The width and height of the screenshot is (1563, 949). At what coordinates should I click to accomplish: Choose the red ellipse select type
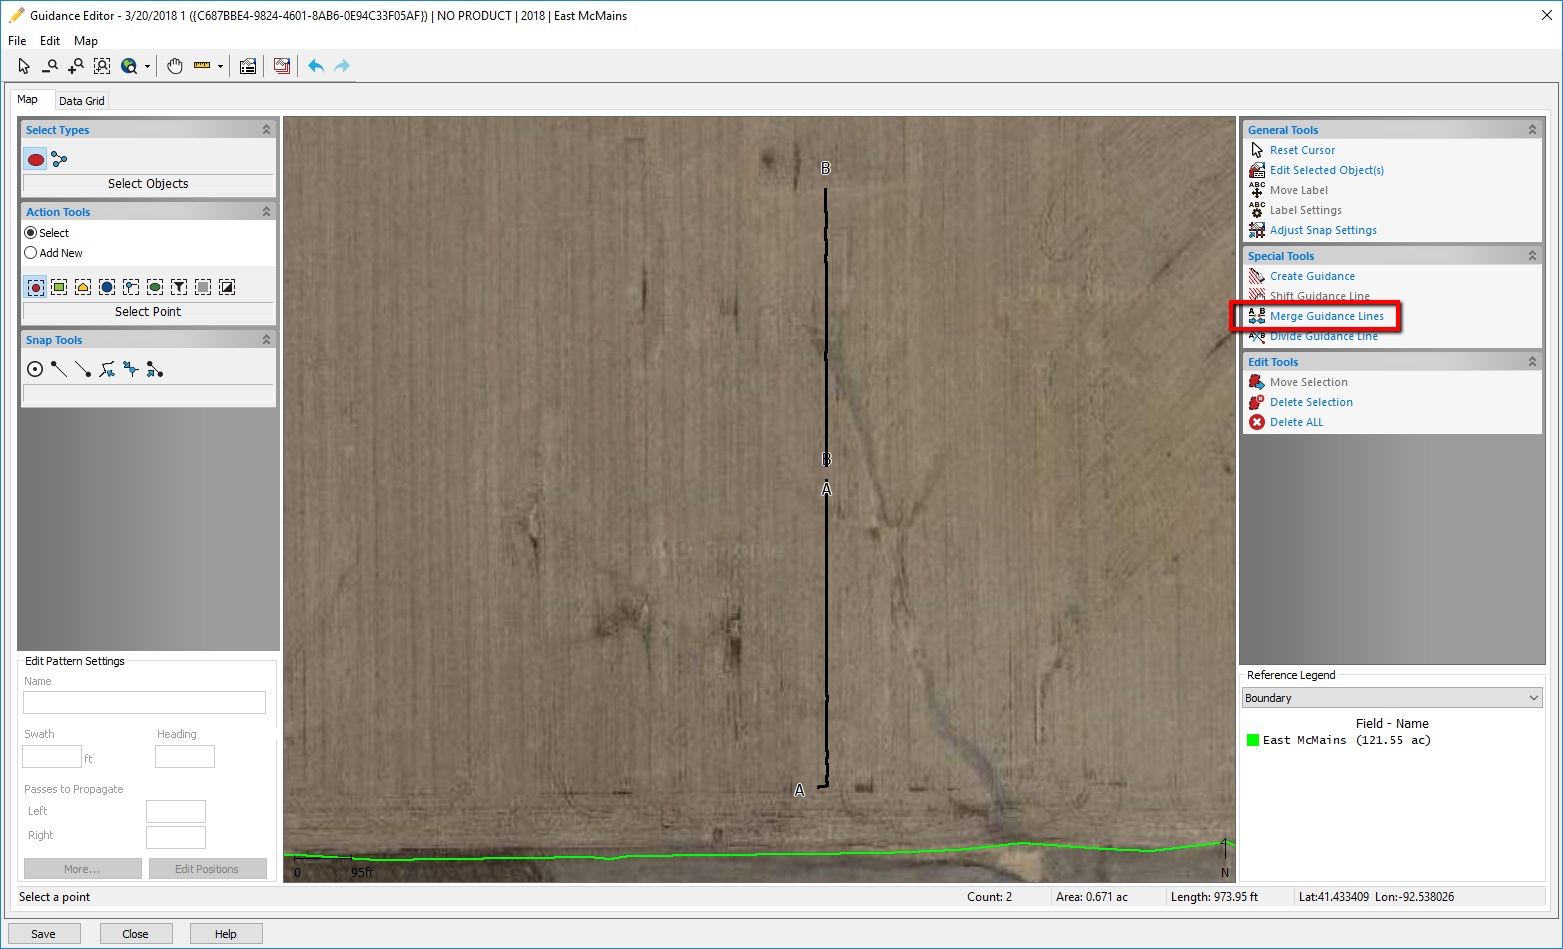pyautogui.click(x=36, y=159)
